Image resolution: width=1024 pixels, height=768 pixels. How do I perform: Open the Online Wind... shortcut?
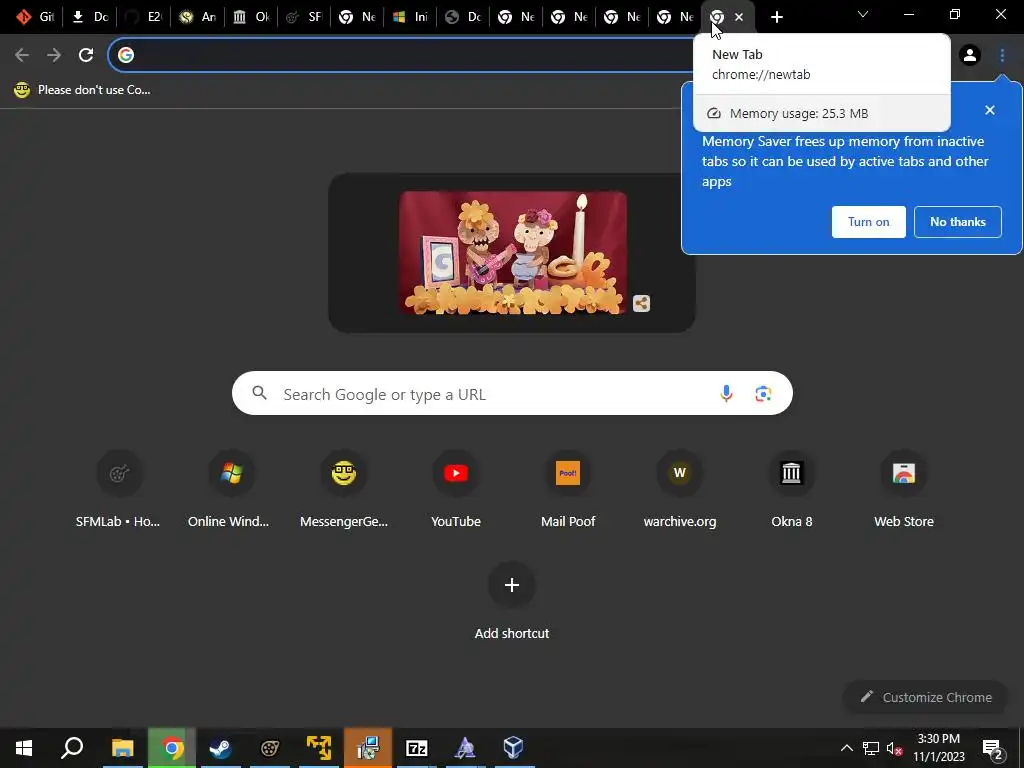tap(231, 490)
